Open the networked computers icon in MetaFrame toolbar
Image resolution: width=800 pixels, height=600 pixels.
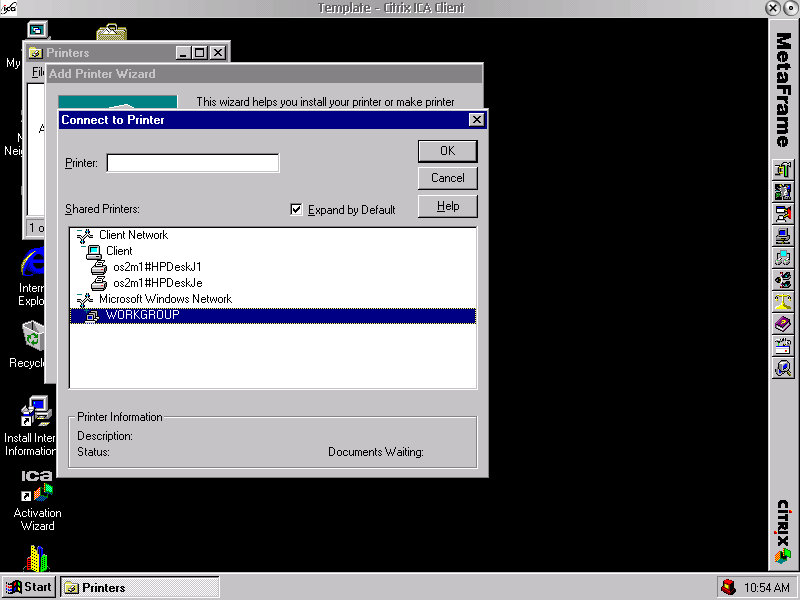(783, 258)
